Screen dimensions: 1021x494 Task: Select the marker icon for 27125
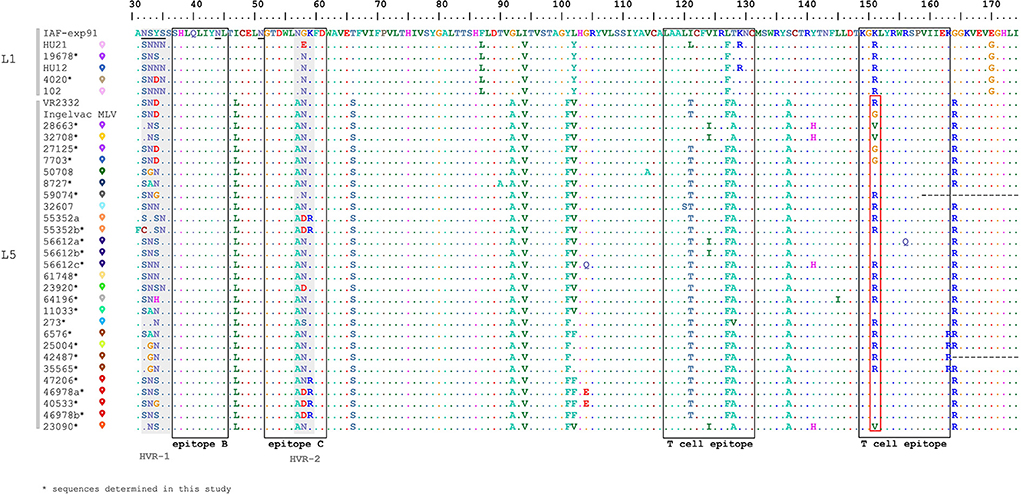(102, 149)
